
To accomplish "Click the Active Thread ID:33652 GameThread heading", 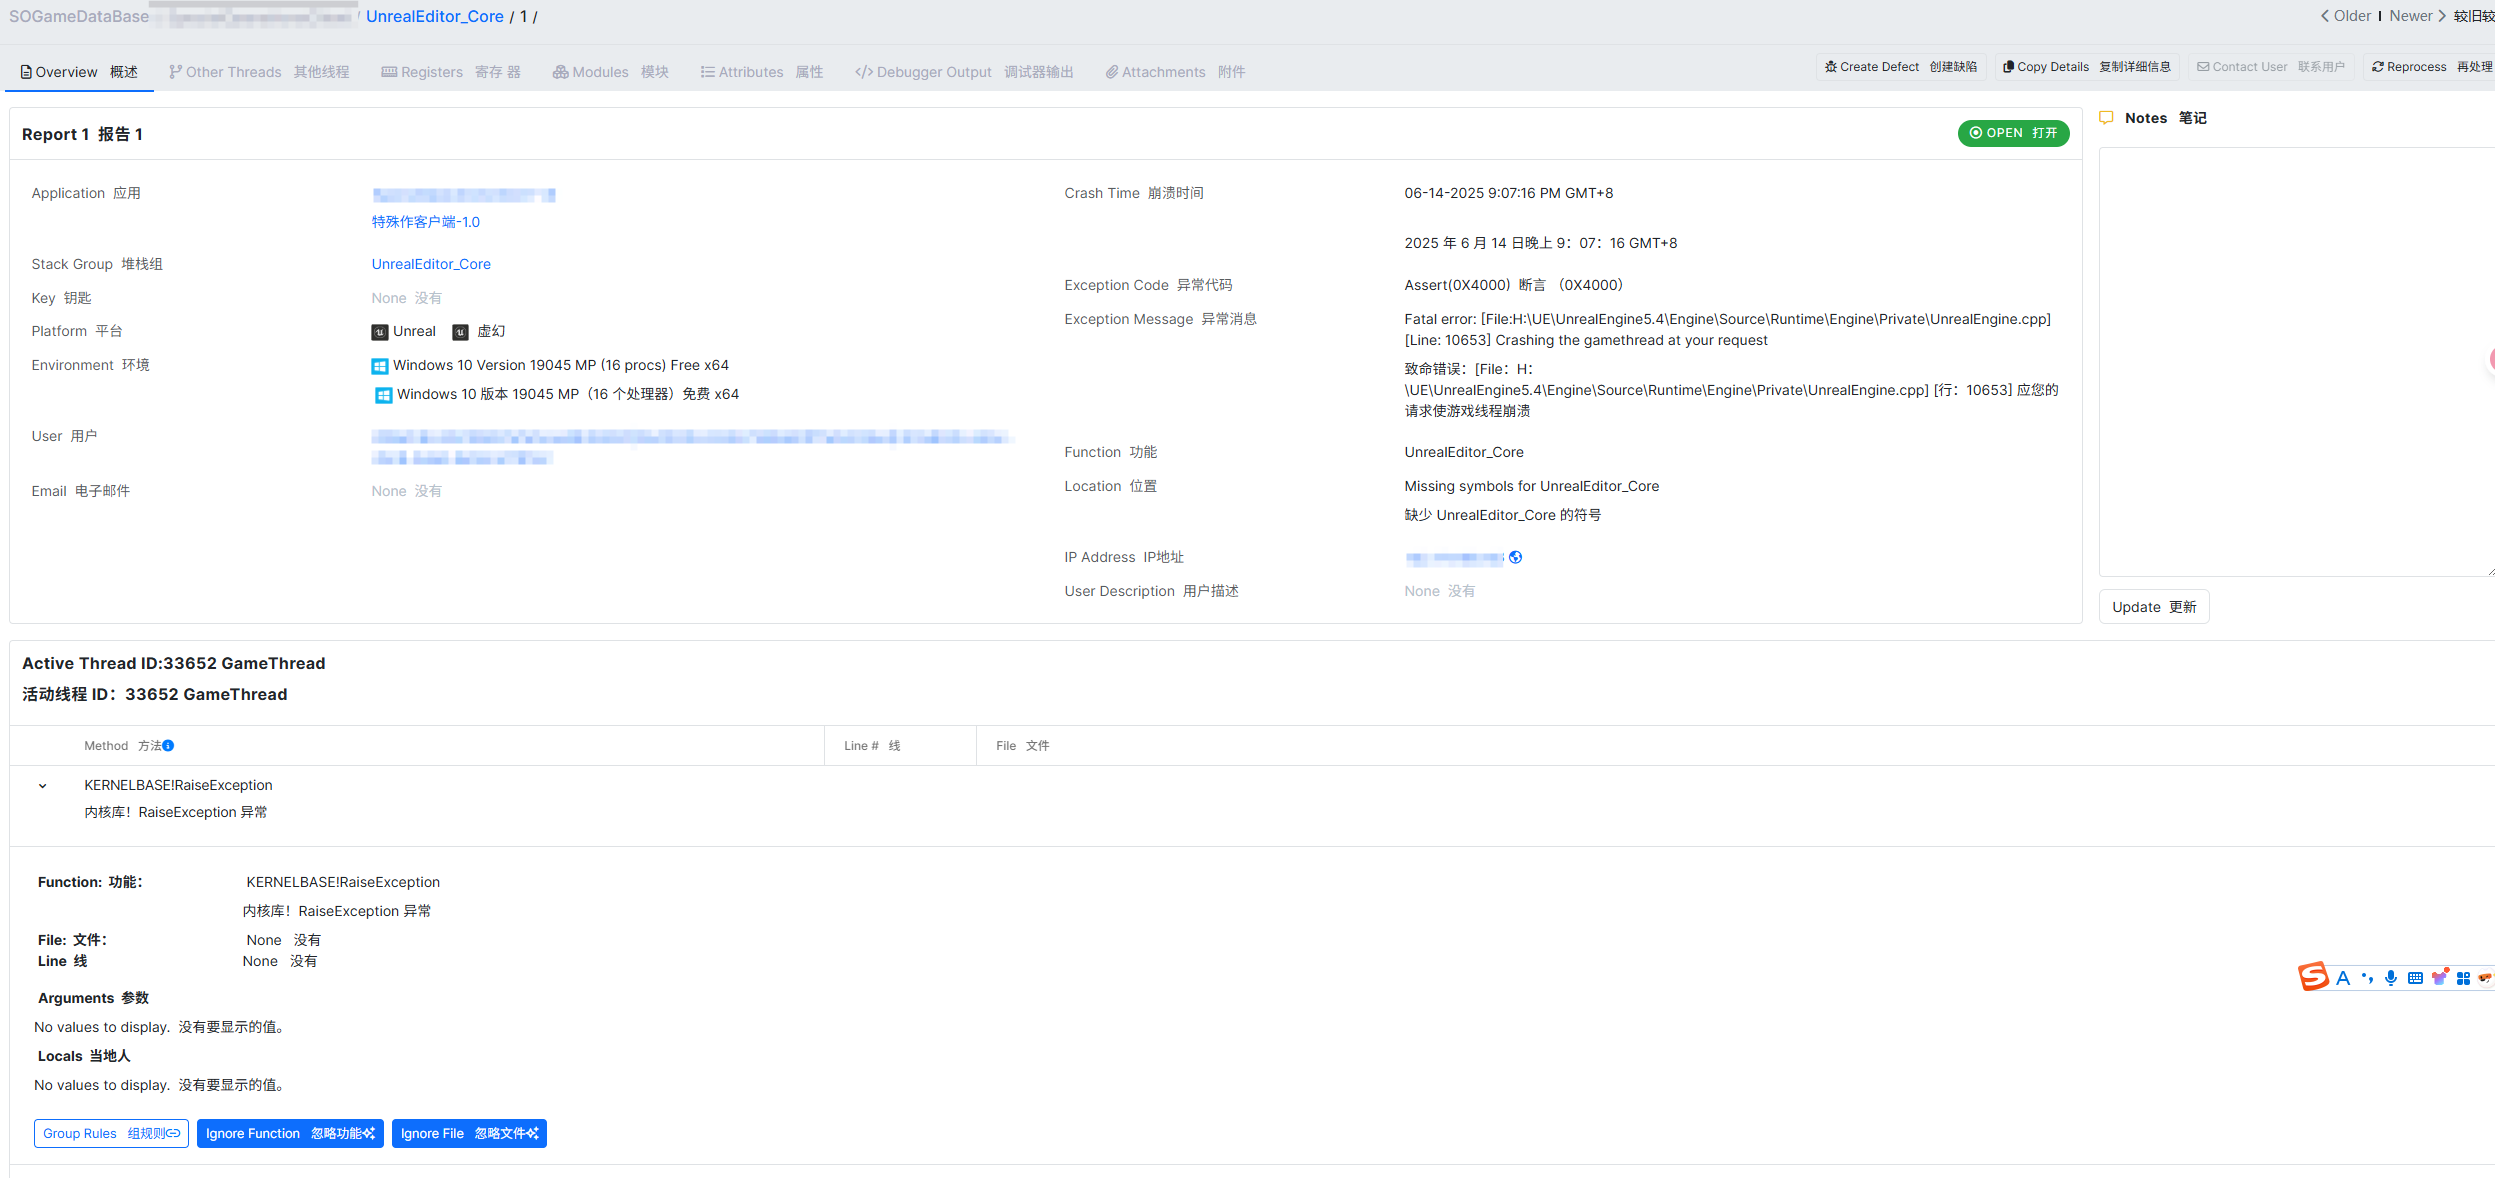I will [173, 663].
